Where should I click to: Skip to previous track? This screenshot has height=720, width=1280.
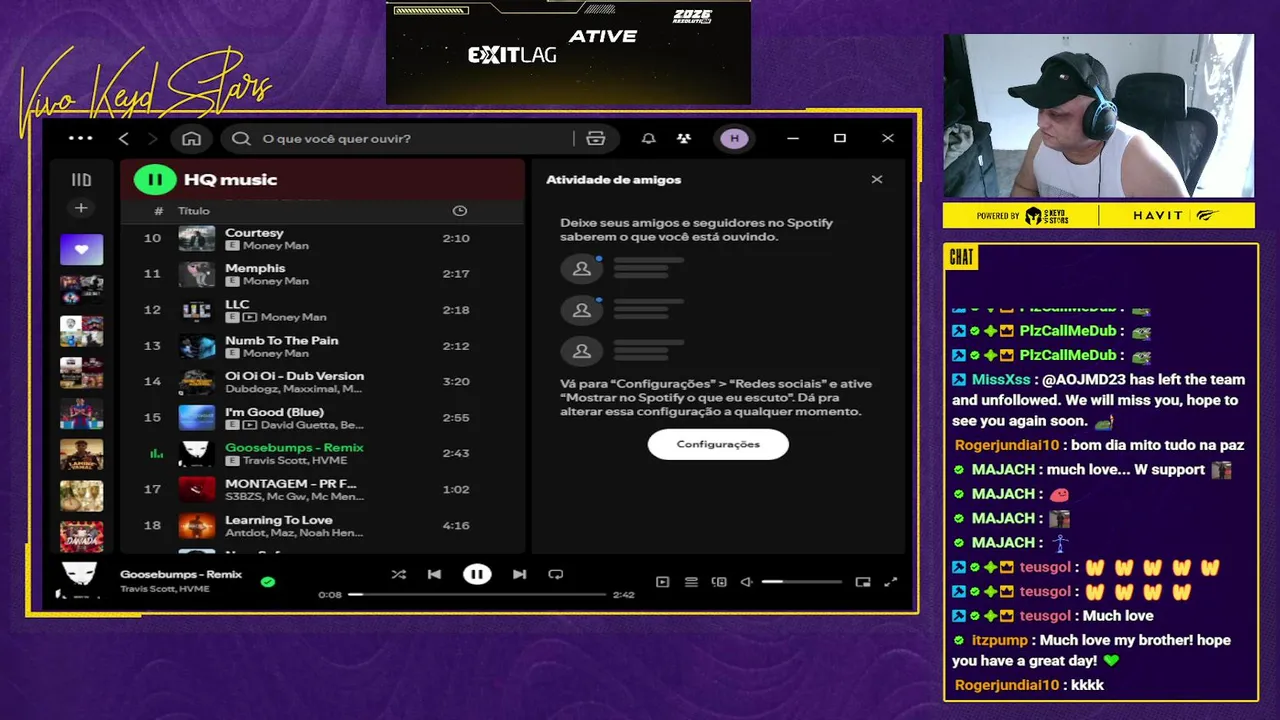pos(434,574)
